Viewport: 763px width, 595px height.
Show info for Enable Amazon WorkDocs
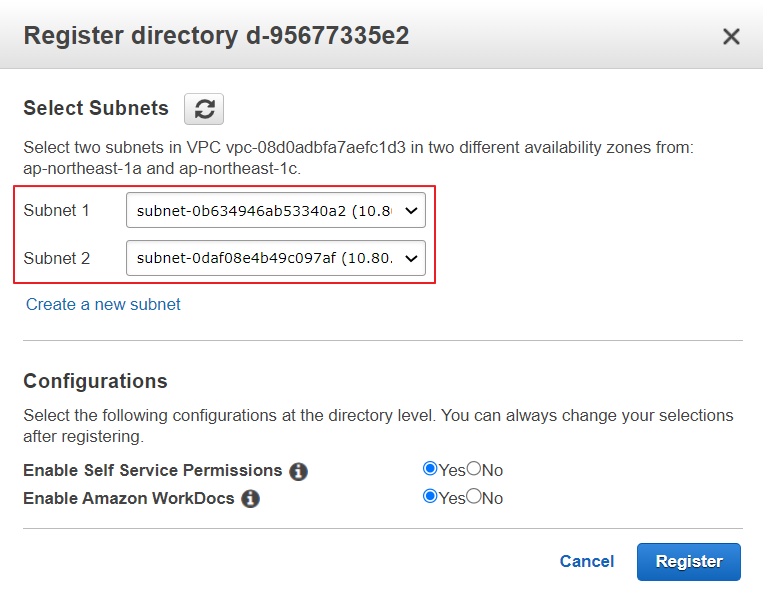pos(251,498)
